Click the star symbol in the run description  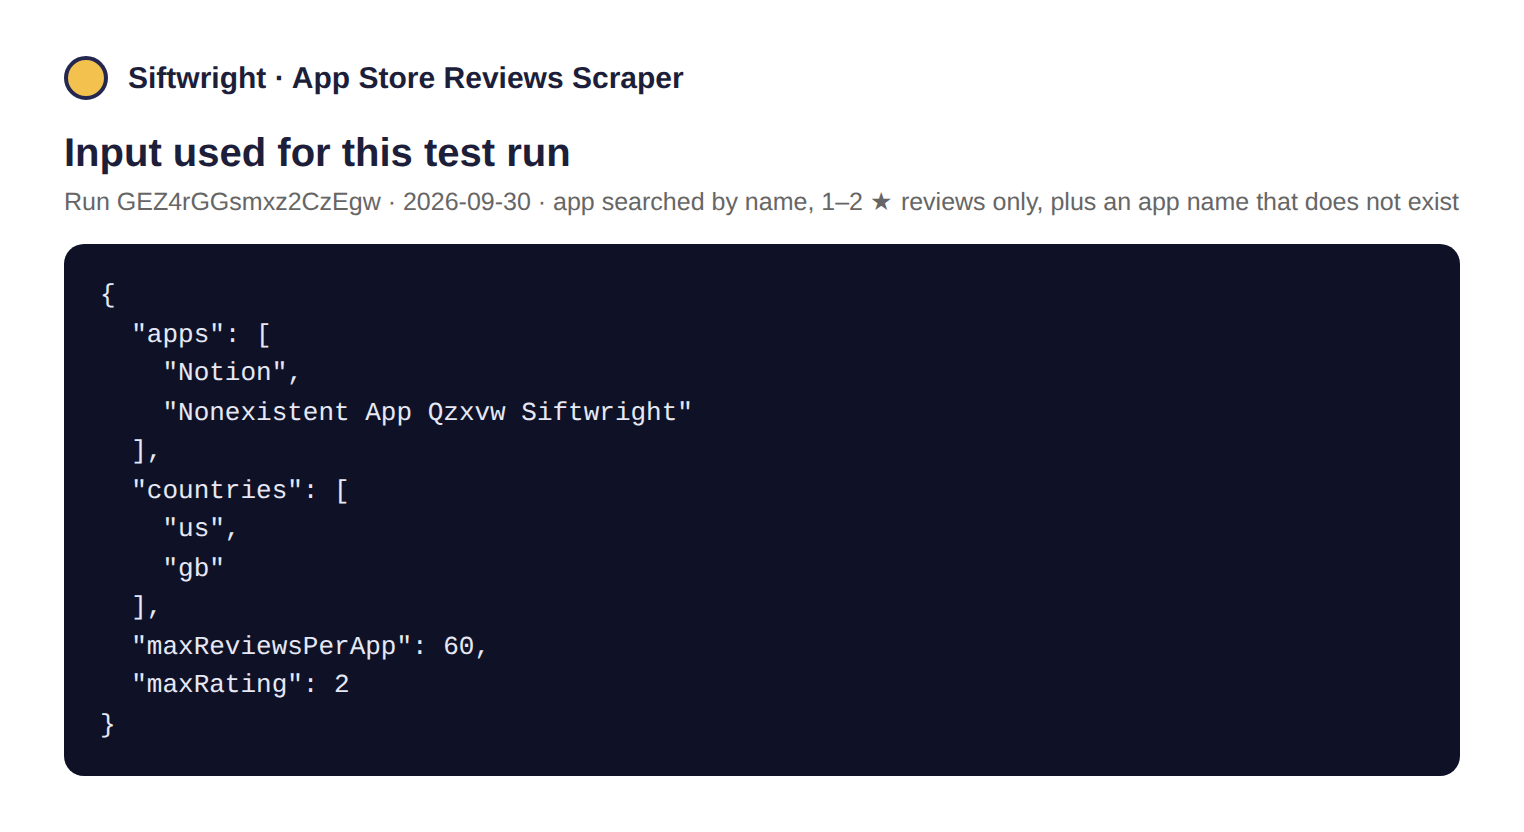tap(881, 202)
